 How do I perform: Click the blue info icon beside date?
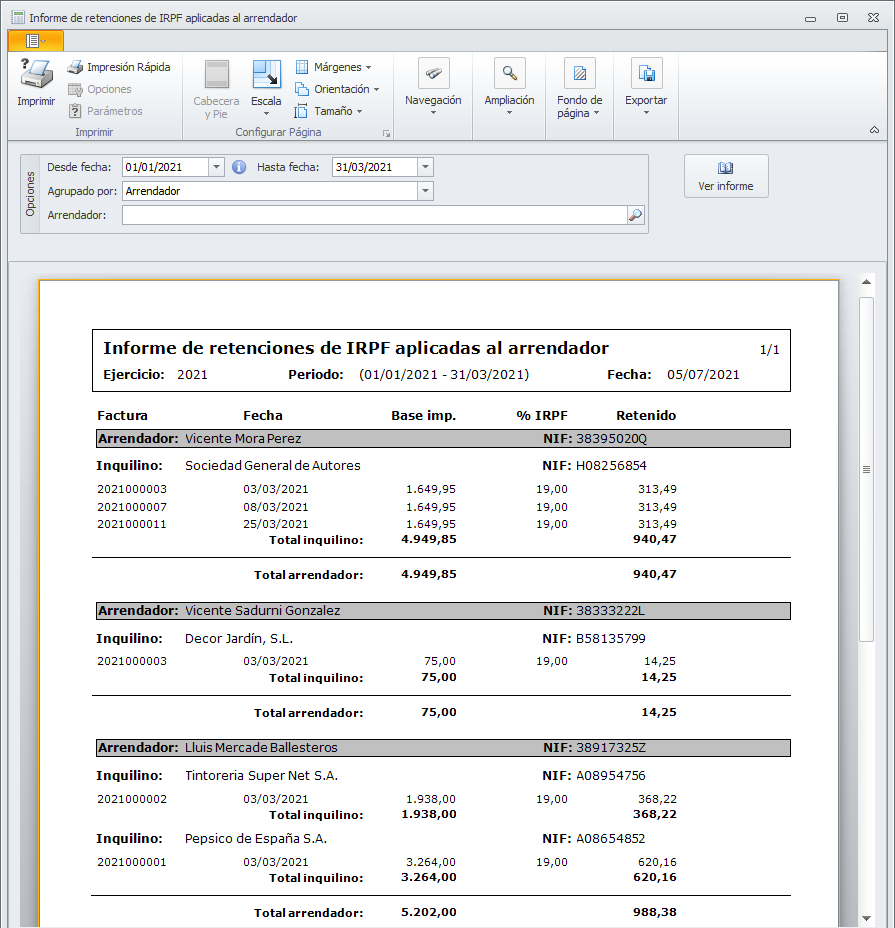point(239,167)
